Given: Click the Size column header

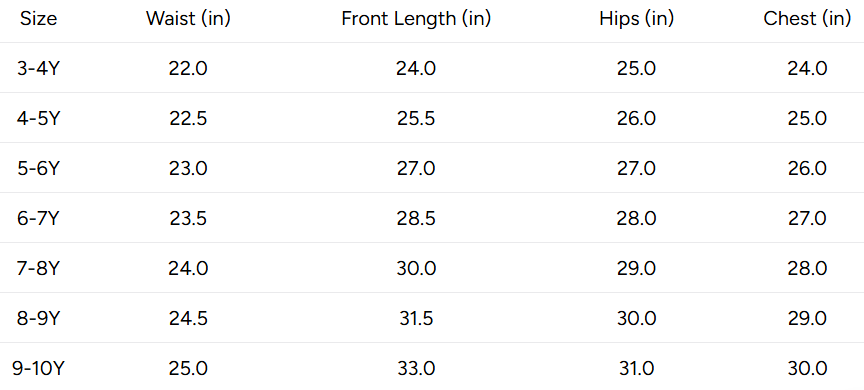Looking at the screenshot, I should pyautogui.click(x=39, y=19).
